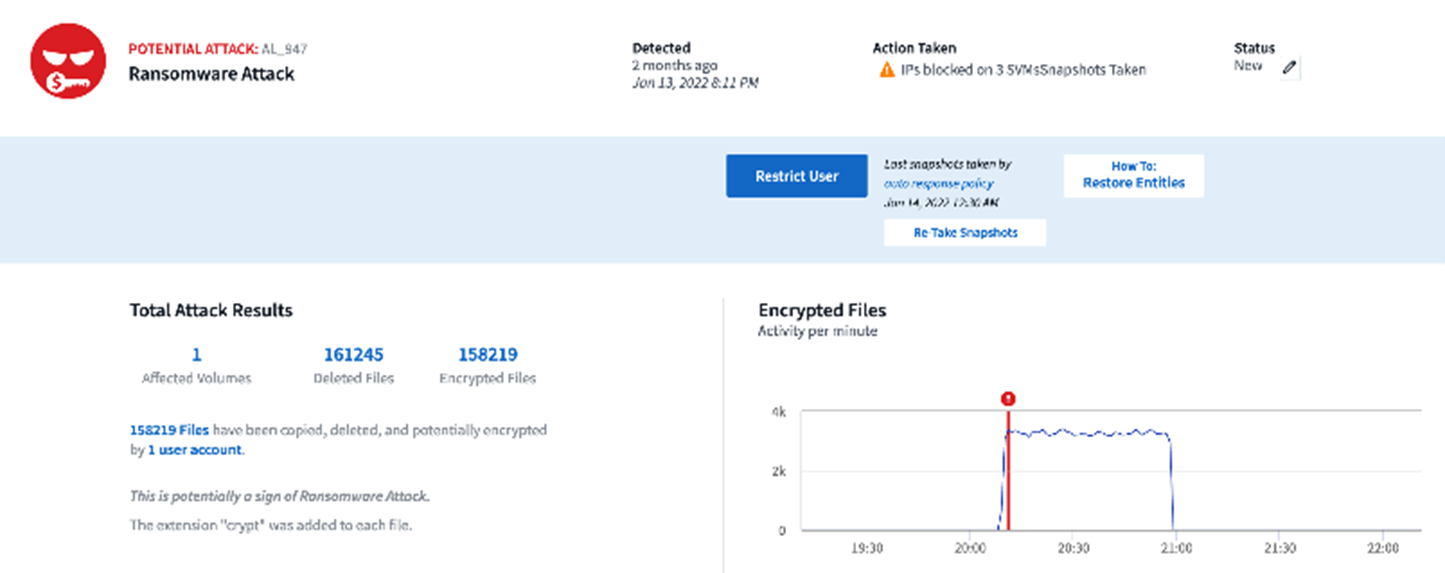1445x573 pixels.
Task: Click the red alert marker on chart
Action: pos(1008,398)
